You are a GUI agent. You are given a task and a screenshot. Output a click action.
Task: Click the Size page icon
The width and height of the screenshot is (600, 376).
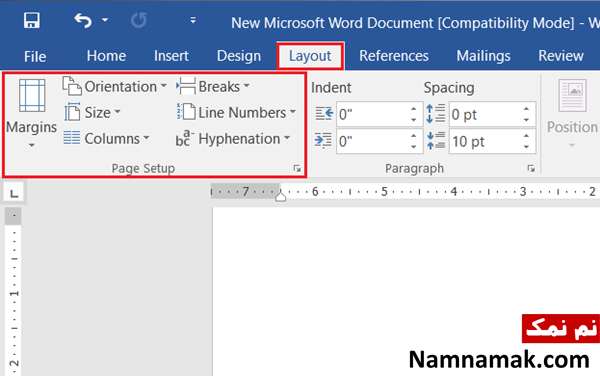pyautogui.click(x=72, y=112)
